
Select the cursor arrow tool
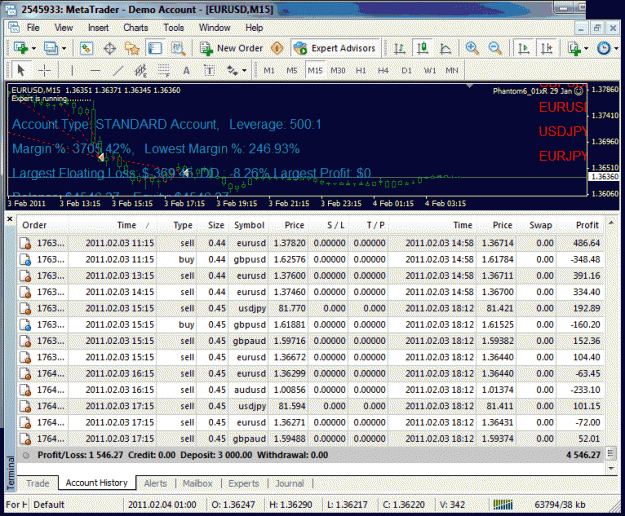(x=21, y=71)
